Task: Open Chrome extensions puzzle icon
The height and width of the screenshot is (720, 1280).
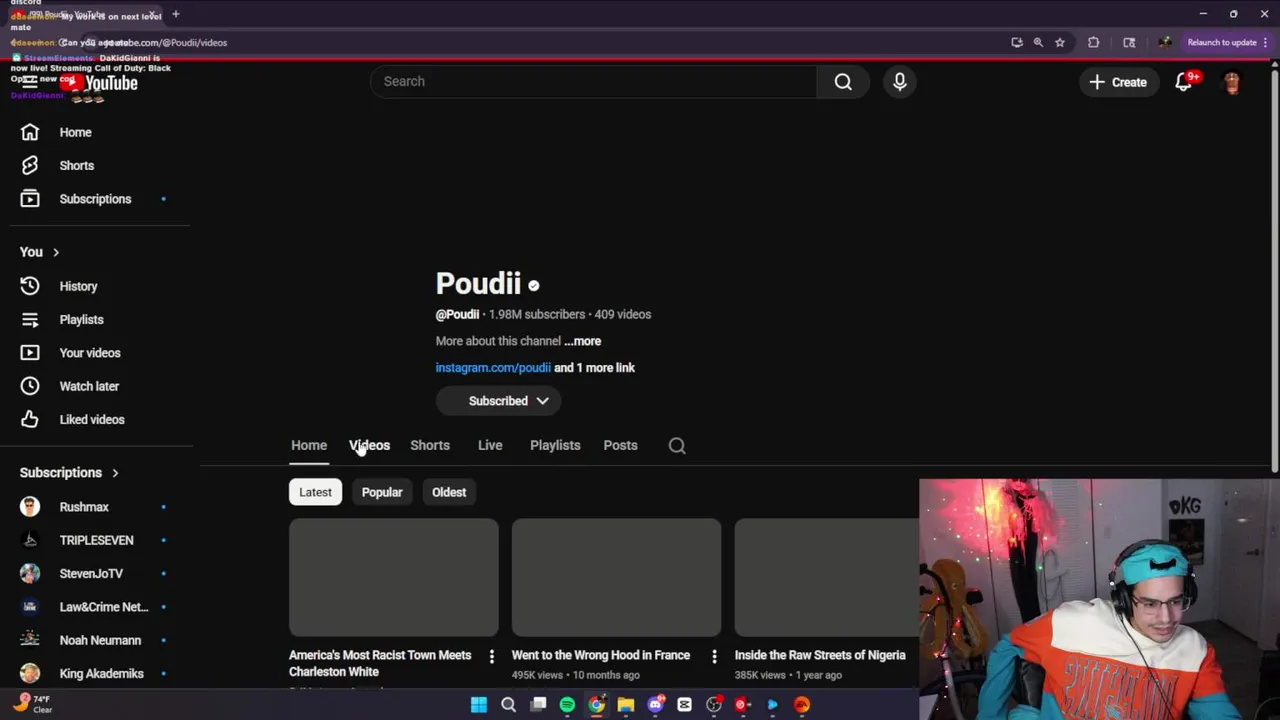Action: tap(1093, 42)
